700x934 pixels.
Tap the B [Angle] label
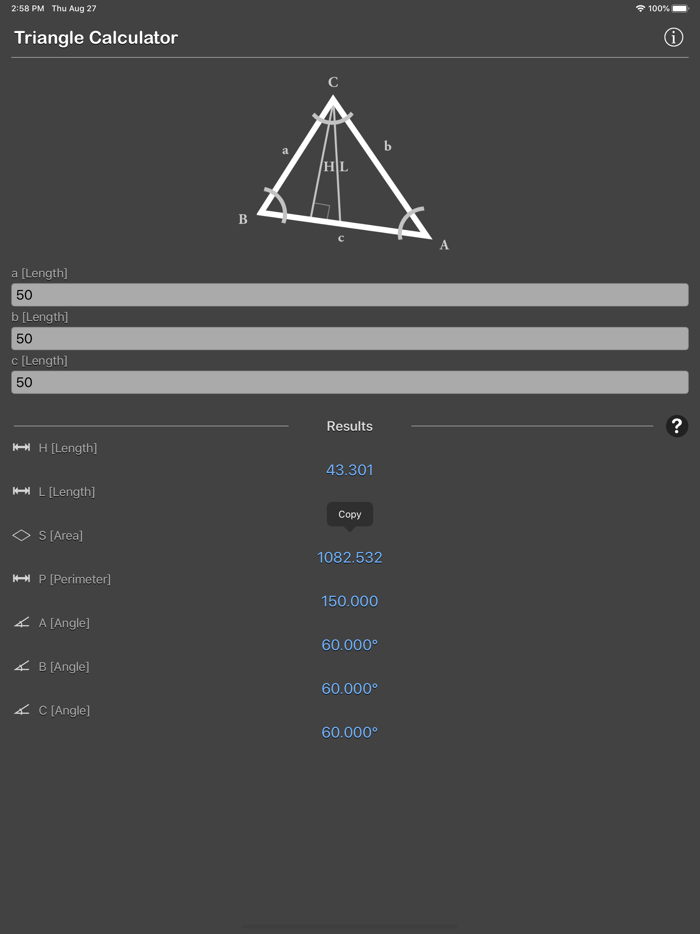click(x=64, y=667)
